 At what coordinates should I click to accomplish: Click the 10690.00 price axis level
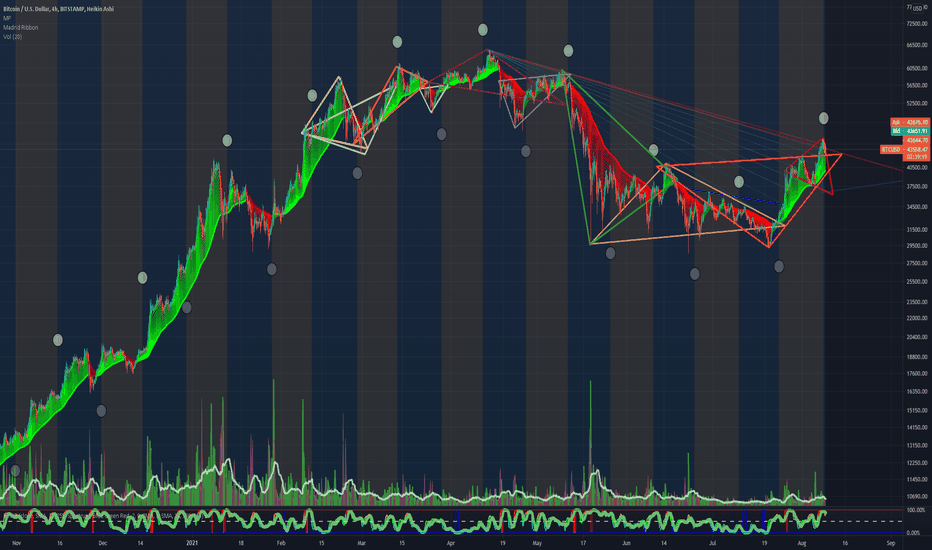pyautogui.click(x=918, y=496)
